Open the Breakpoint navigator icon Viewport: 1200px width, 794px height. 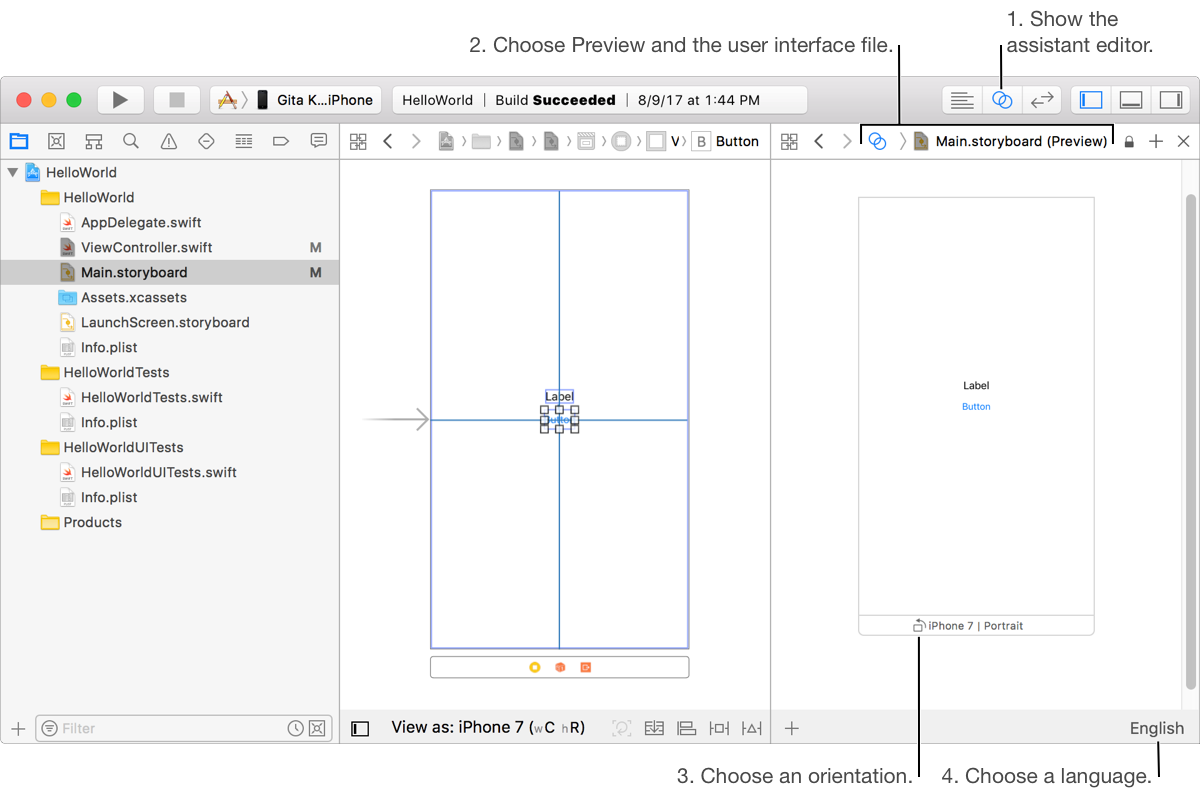pyautogui.click(x=281, y=141)
